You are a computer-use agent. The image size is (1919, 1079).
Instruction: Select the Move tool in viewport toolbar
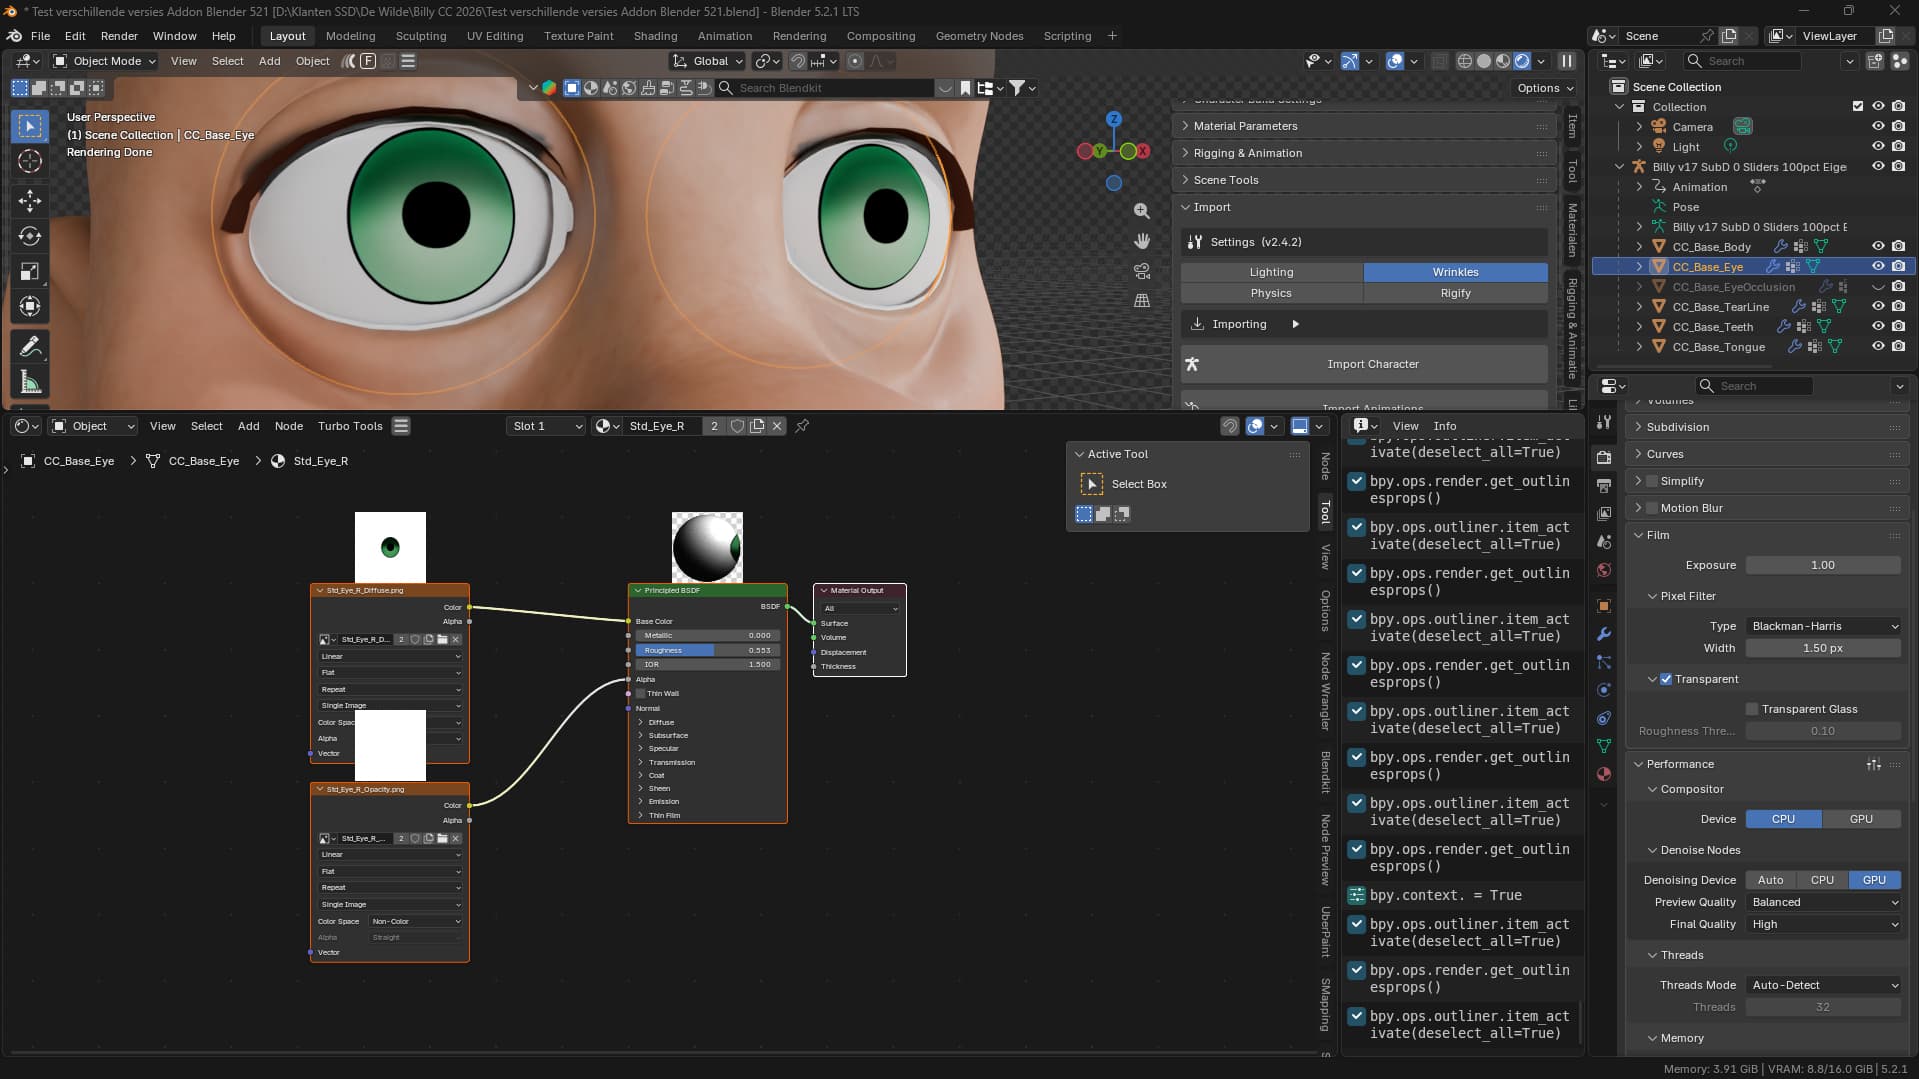[x=30, y=200]
